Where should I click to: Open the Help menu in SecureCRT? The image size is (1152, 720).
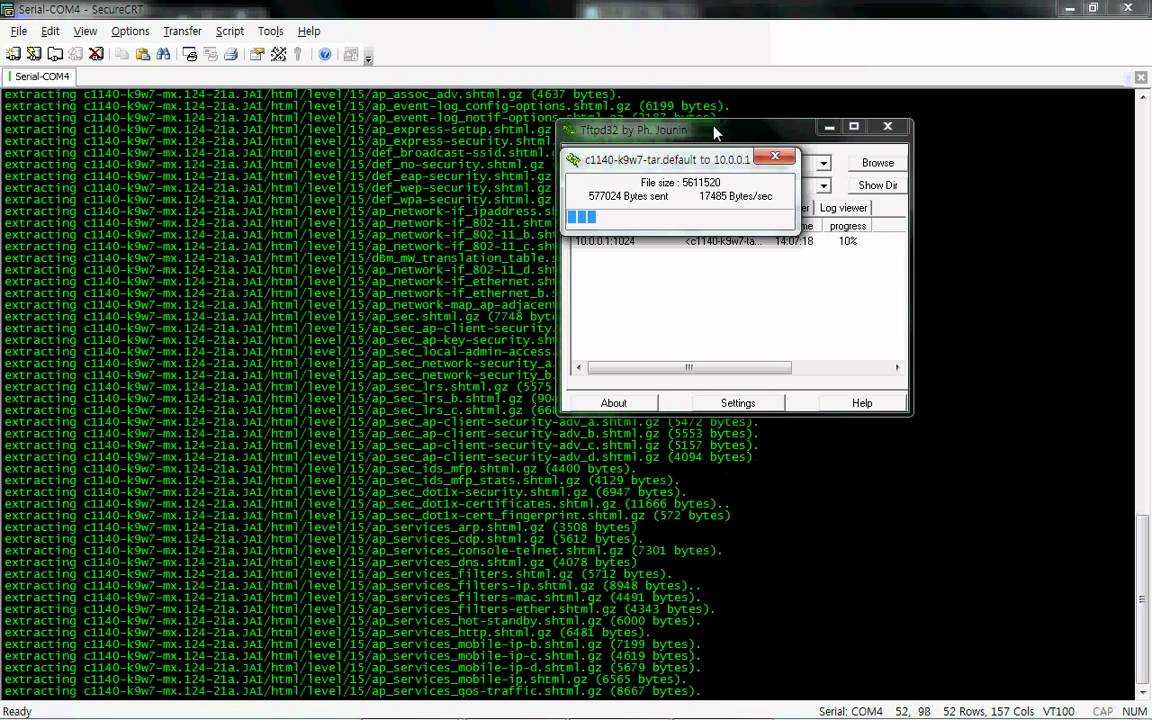309,31
